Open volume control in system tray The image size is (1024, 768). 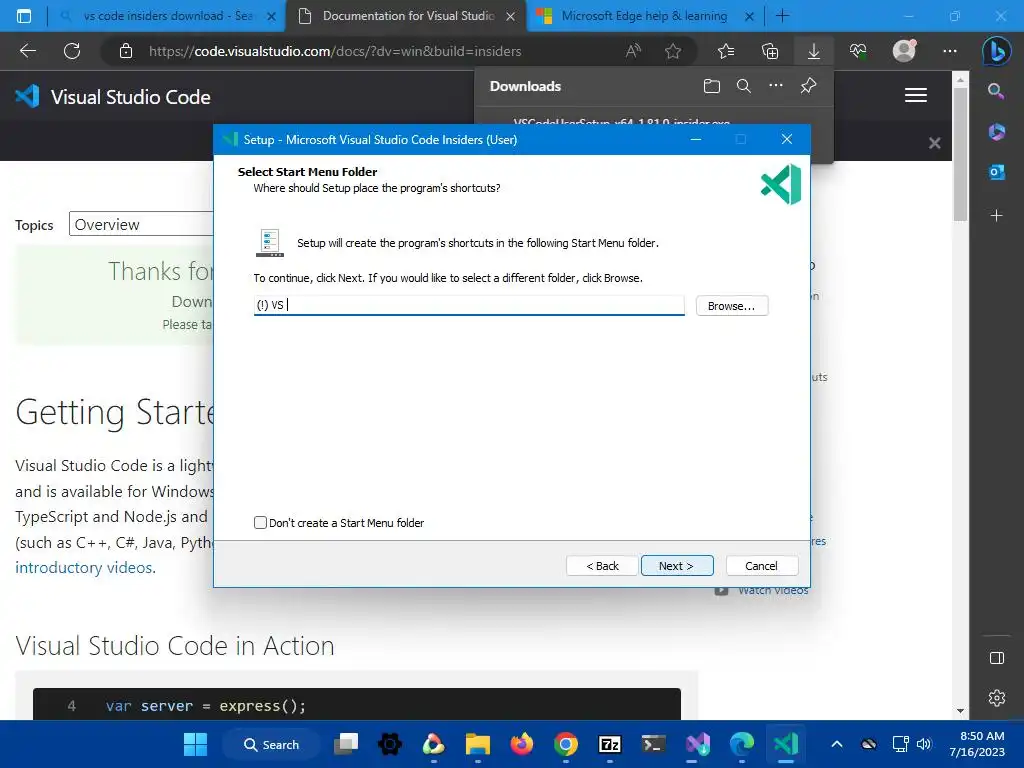[924, 744]
